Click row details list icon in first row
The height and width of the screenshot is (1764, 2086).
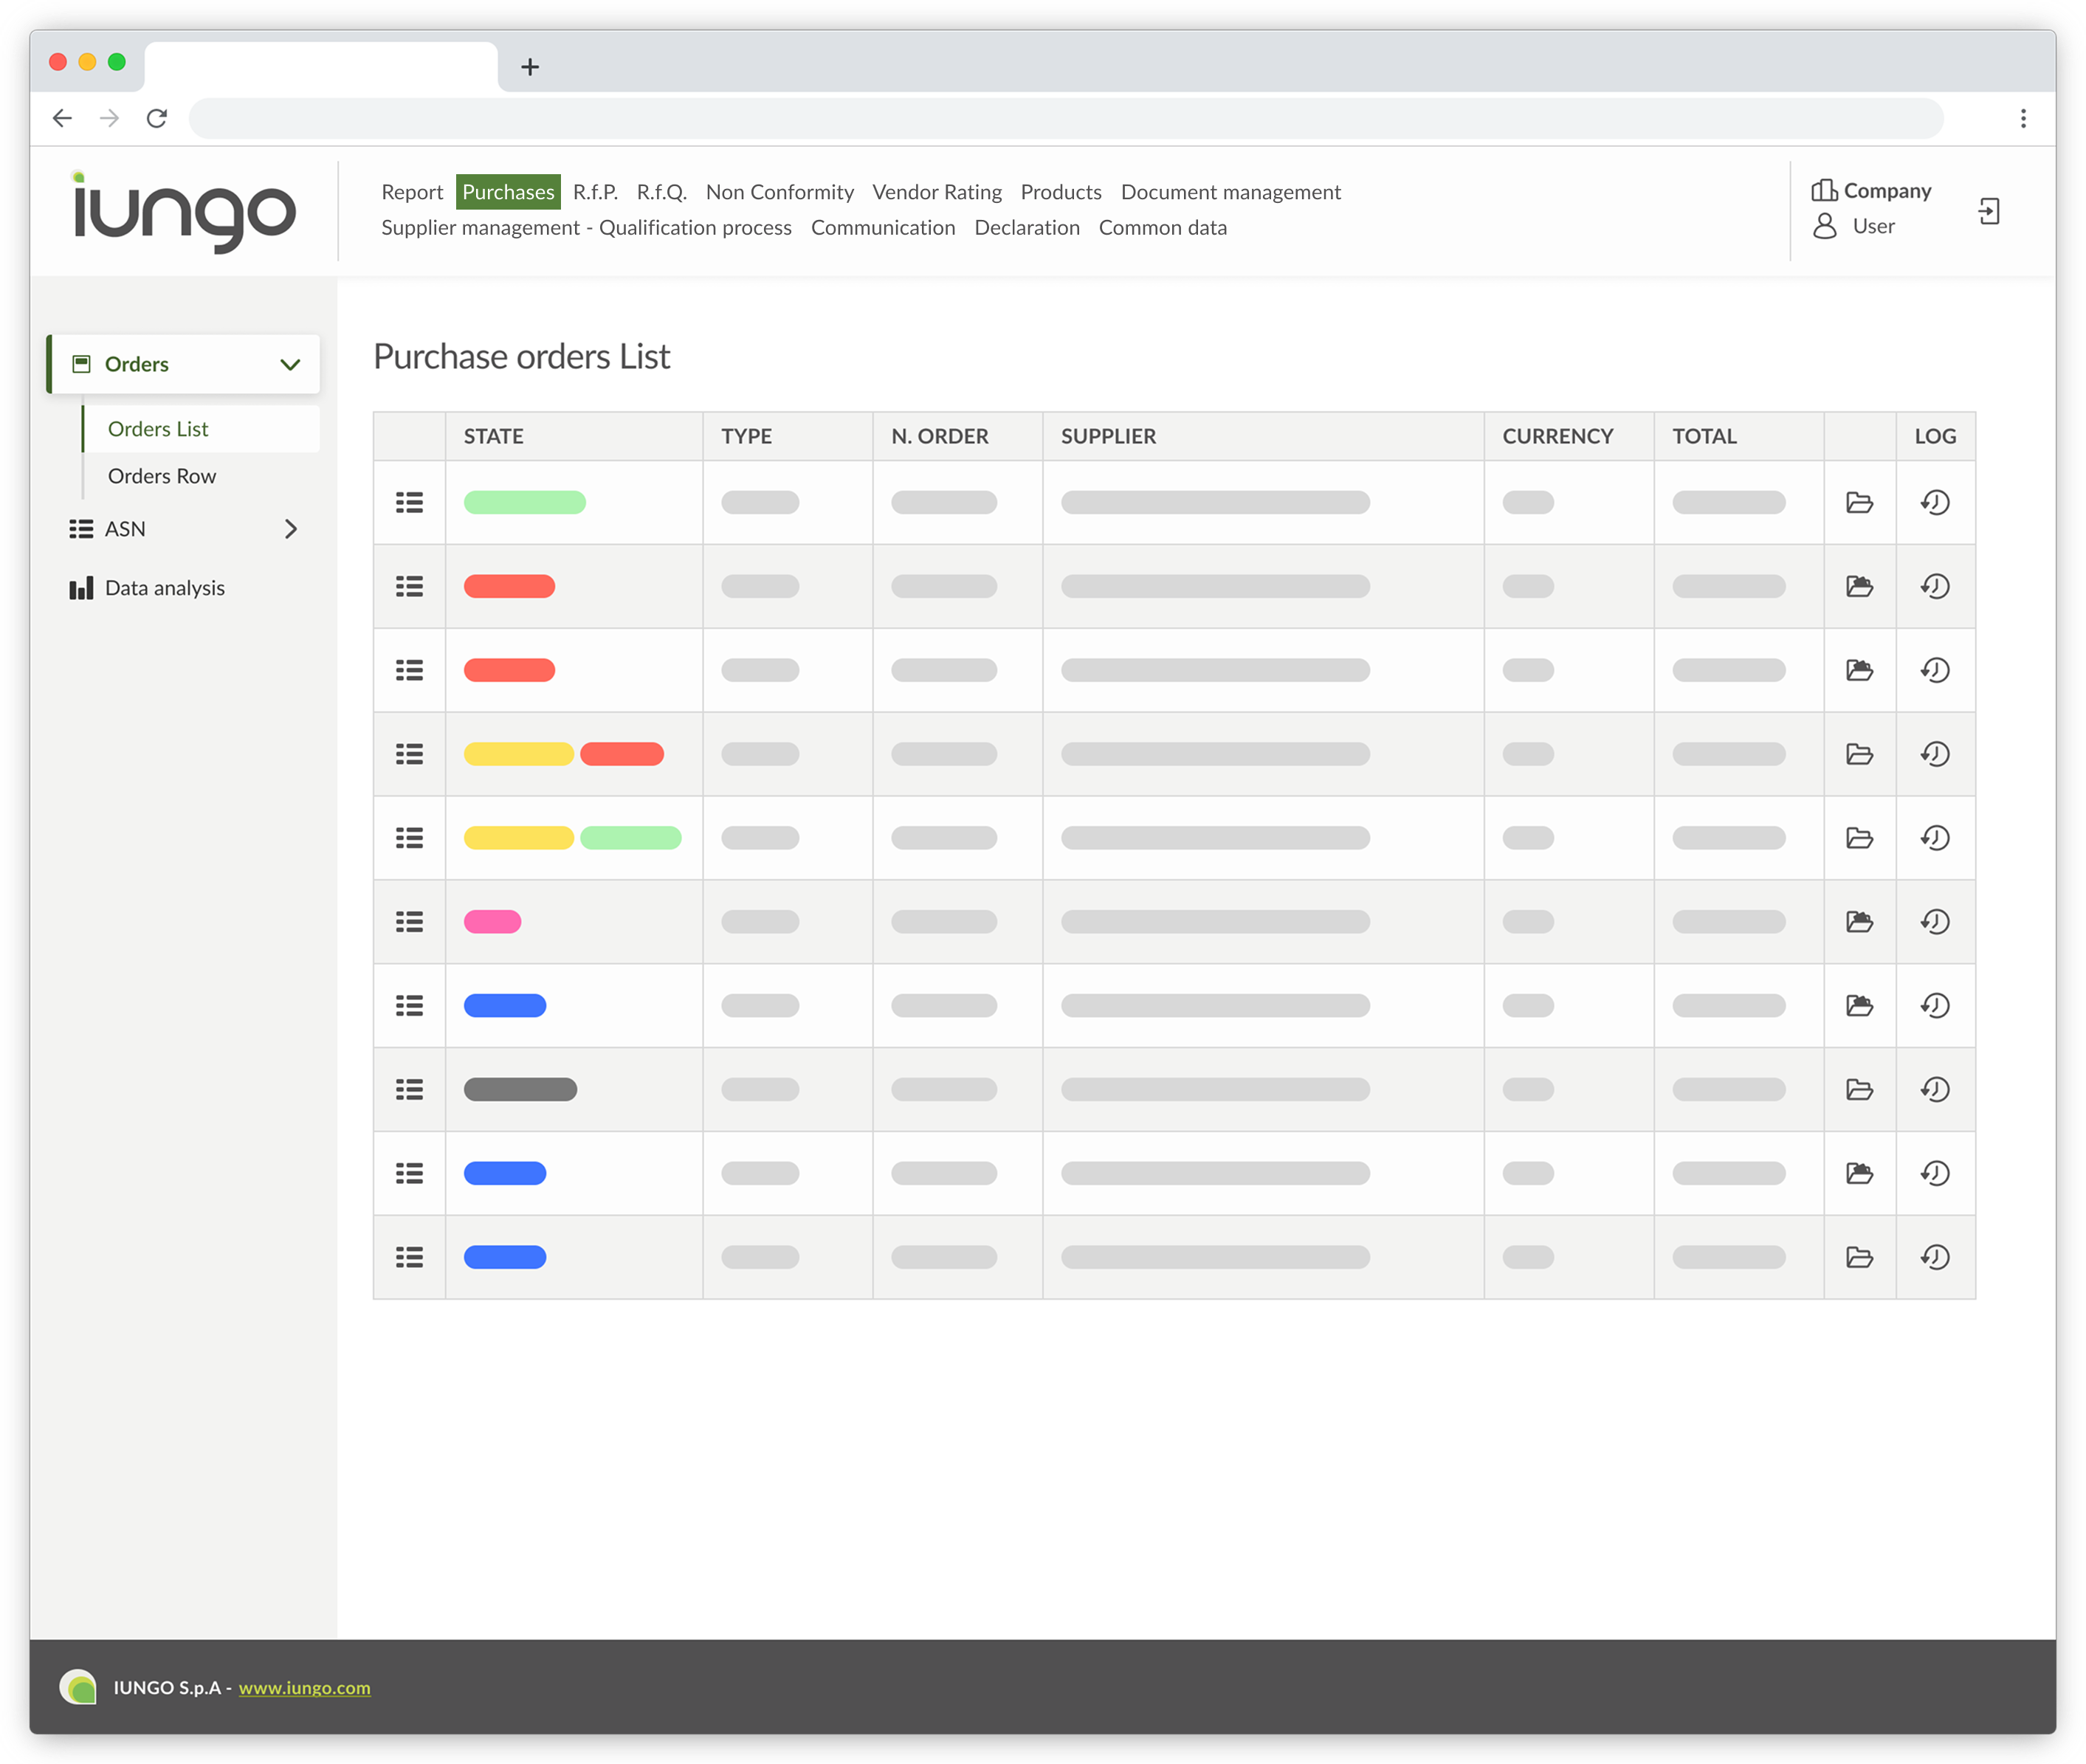pos(409,502)
